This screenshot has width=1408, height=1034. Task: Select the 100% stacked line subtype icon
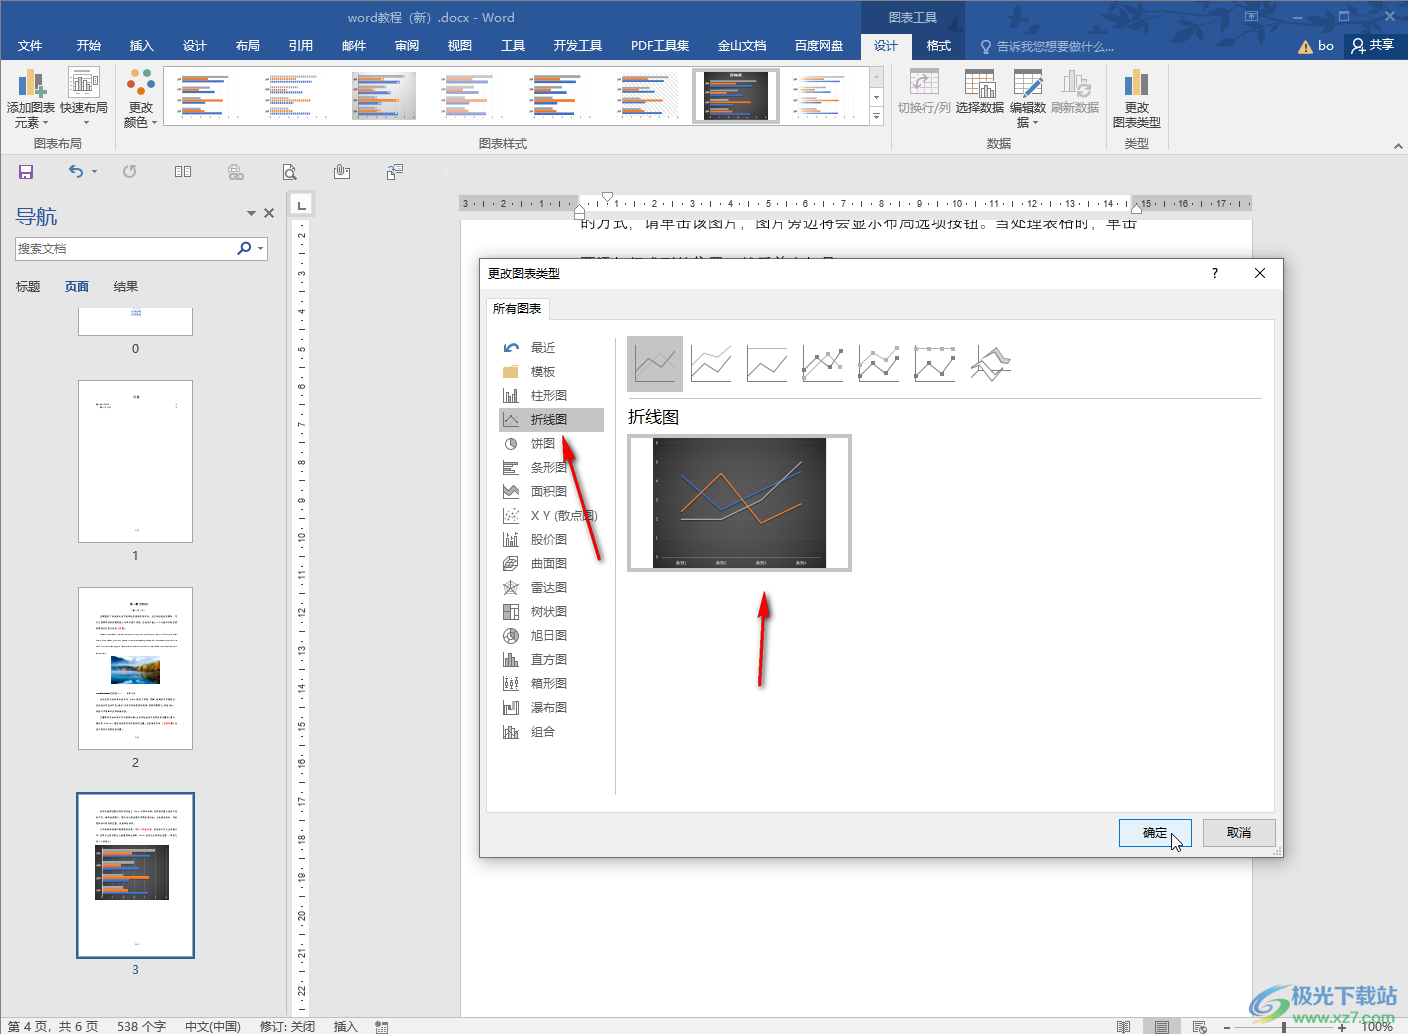click(x=767, y=363)
